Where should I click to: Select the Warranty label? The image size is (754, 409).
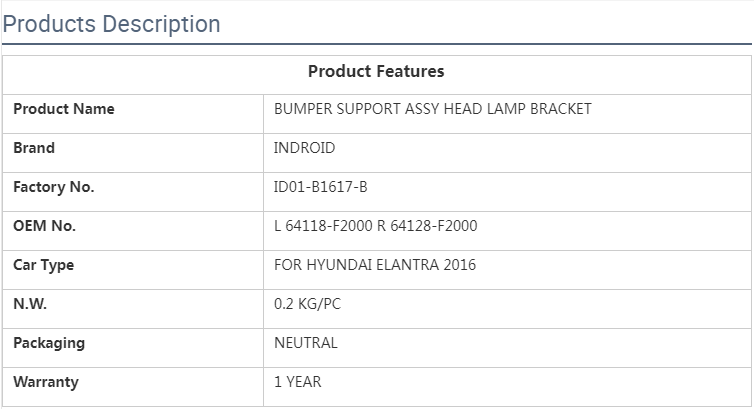[x=46, y=382]
